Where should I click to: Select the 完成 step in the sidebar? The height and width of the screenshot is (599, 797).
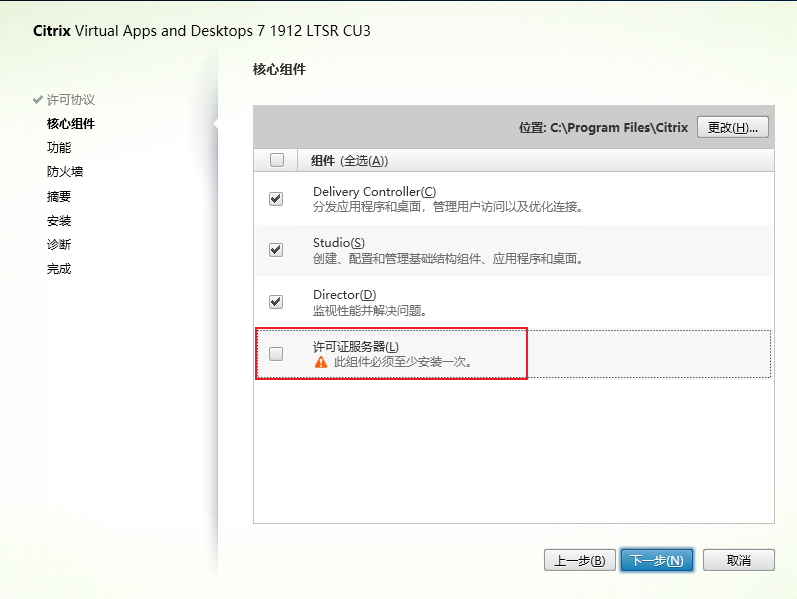[59, 269]
